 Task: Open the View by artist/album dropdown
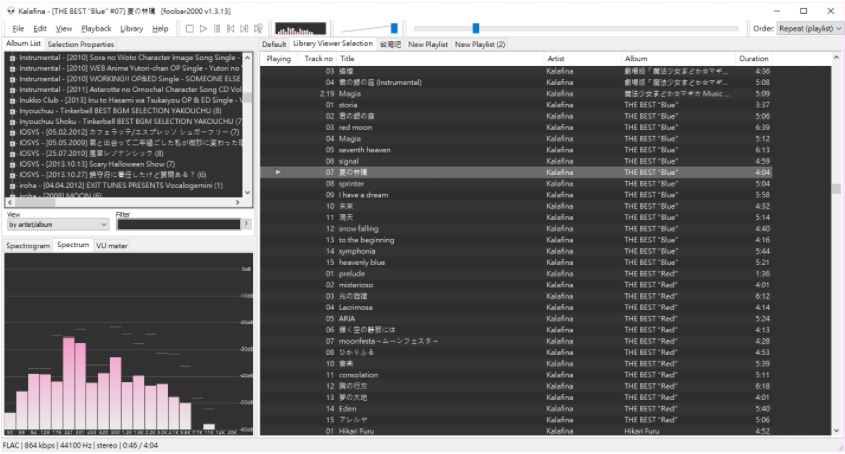(58, 224)
